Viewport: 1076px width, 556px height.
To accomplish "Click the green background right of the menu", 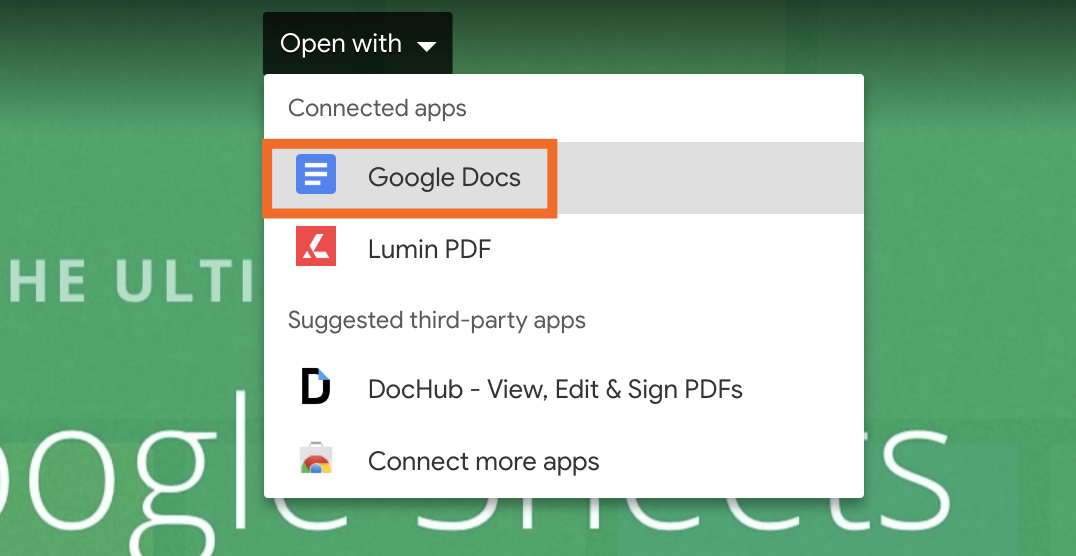I will (x=970, y=250).
